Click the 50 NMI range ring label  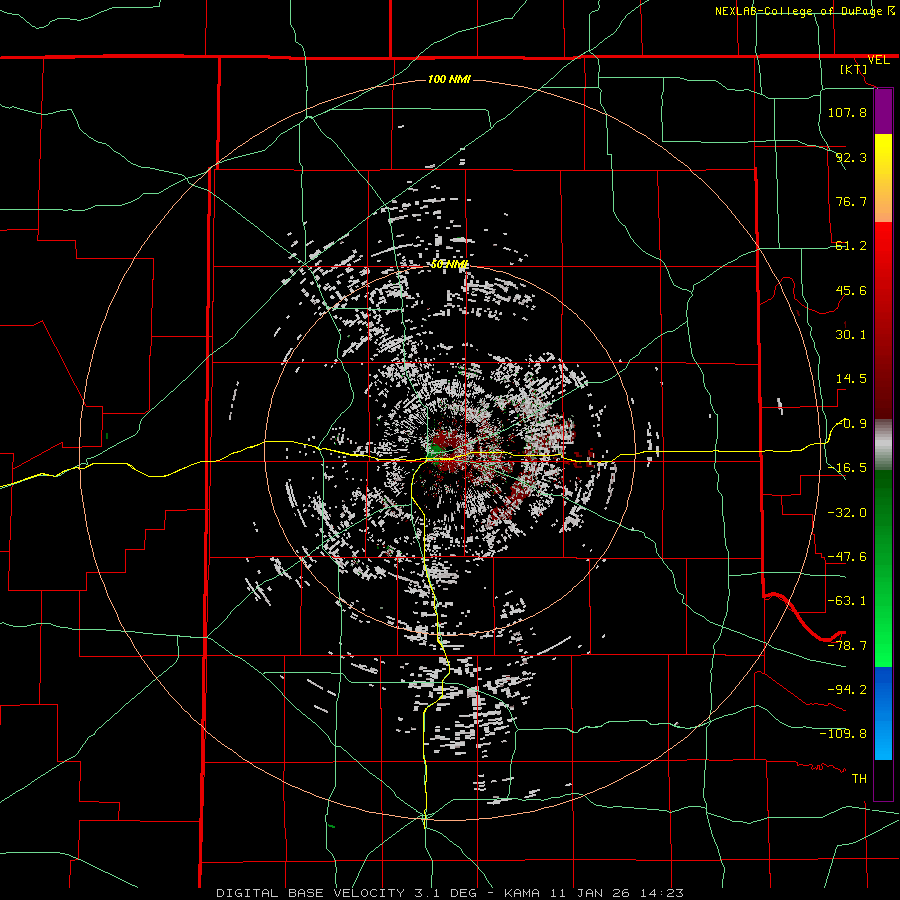(x=449, y=264)
